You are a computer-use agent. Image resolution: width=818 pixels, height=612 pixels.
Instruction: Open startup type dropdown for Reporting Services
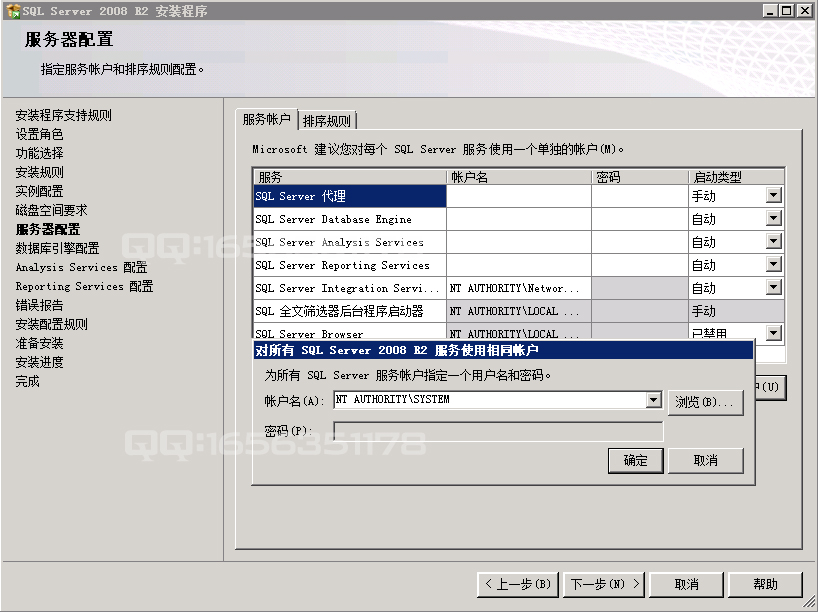click(x=774, y=264)
